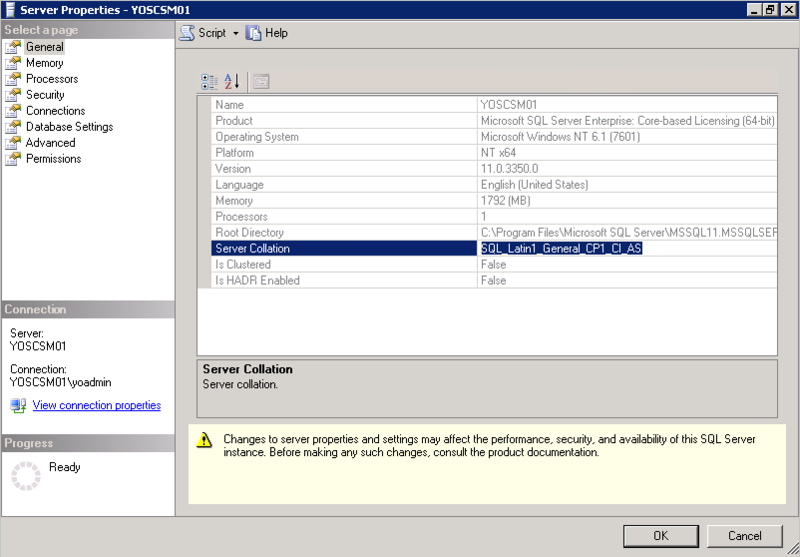
Task: Click the Script button label
Action: pos(212,33)
